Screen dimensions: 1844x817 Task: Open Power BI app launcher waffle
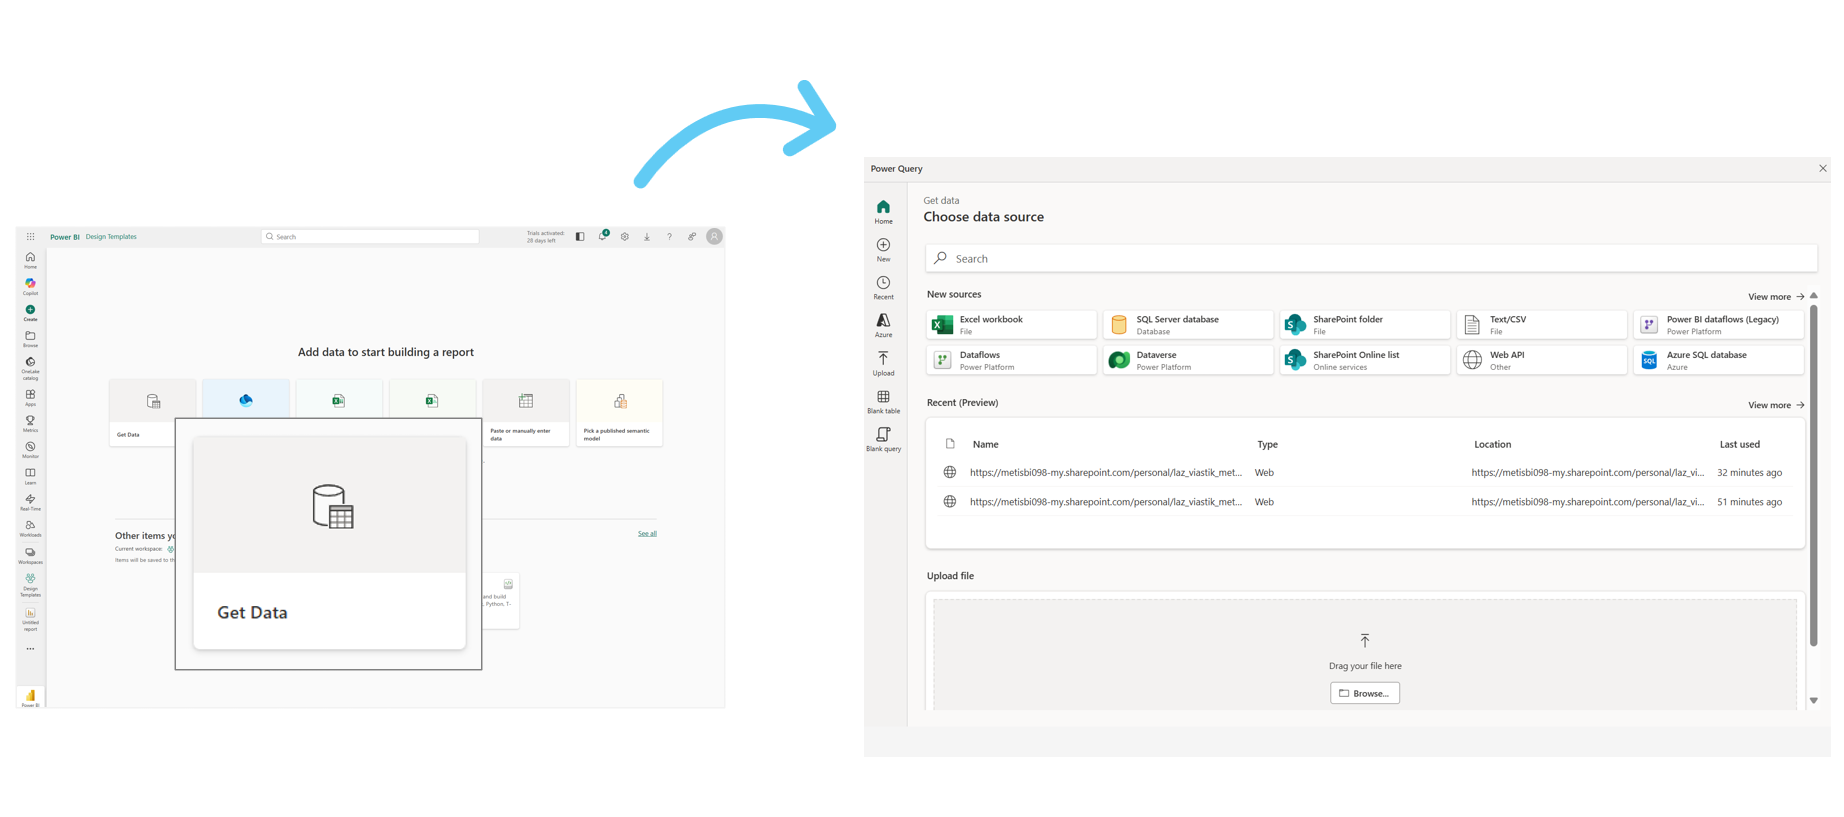[30, 237]
